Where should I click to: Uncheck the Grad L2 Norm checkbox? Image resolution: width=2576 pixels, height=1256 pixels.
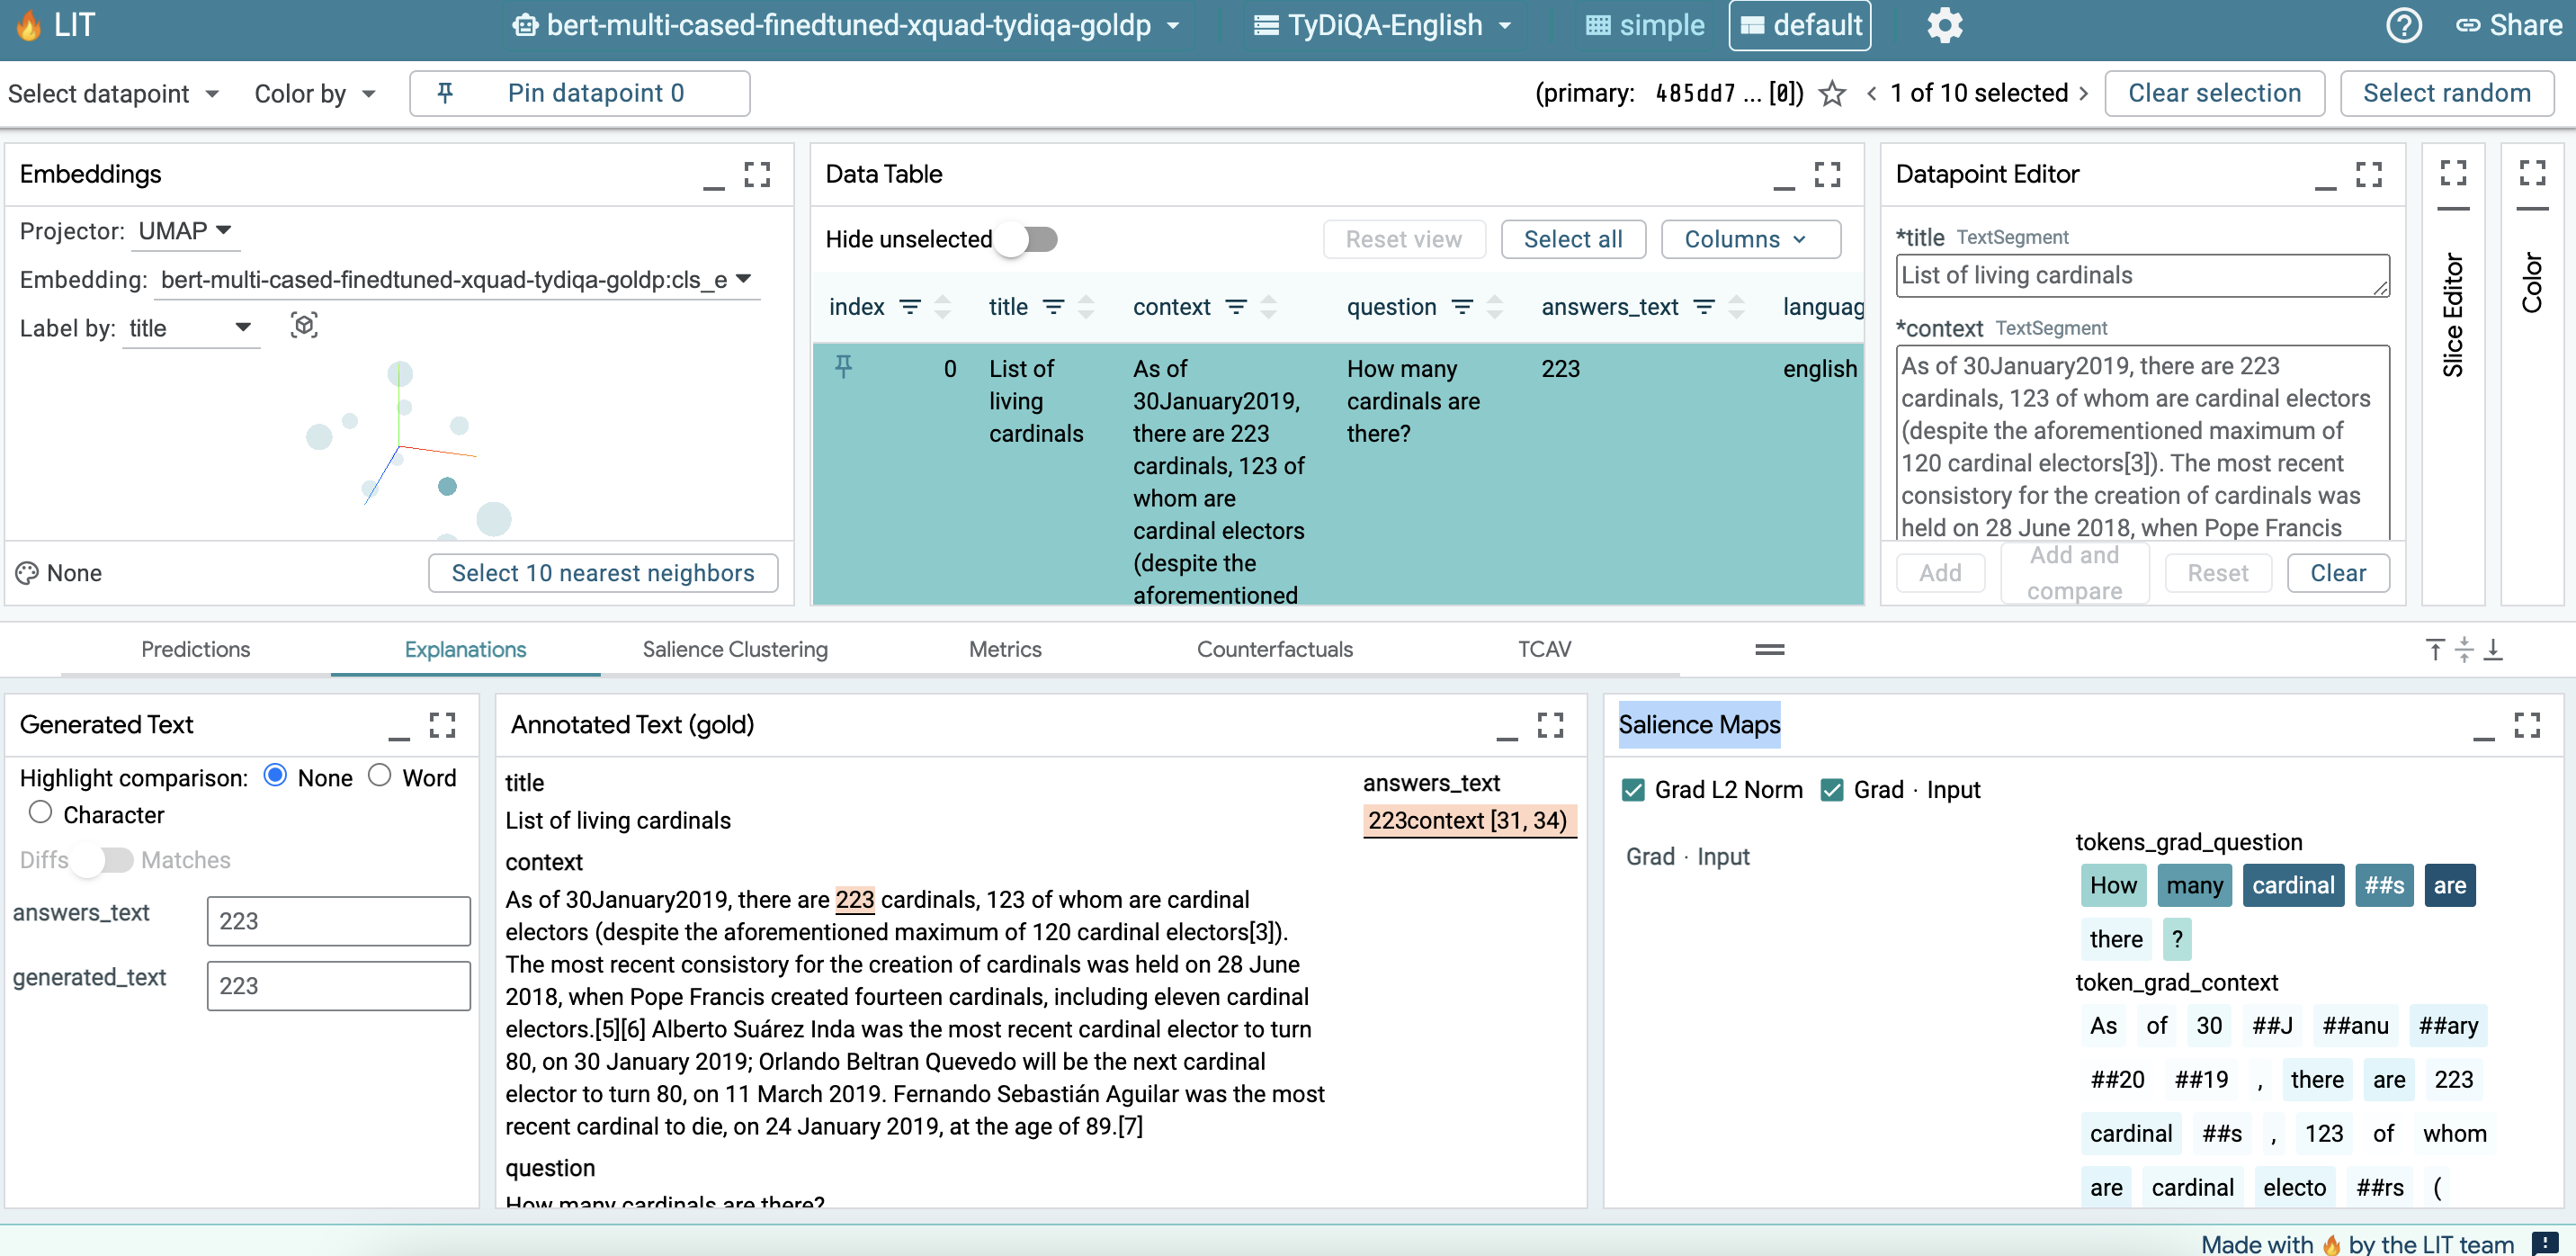pos(1633,790)
